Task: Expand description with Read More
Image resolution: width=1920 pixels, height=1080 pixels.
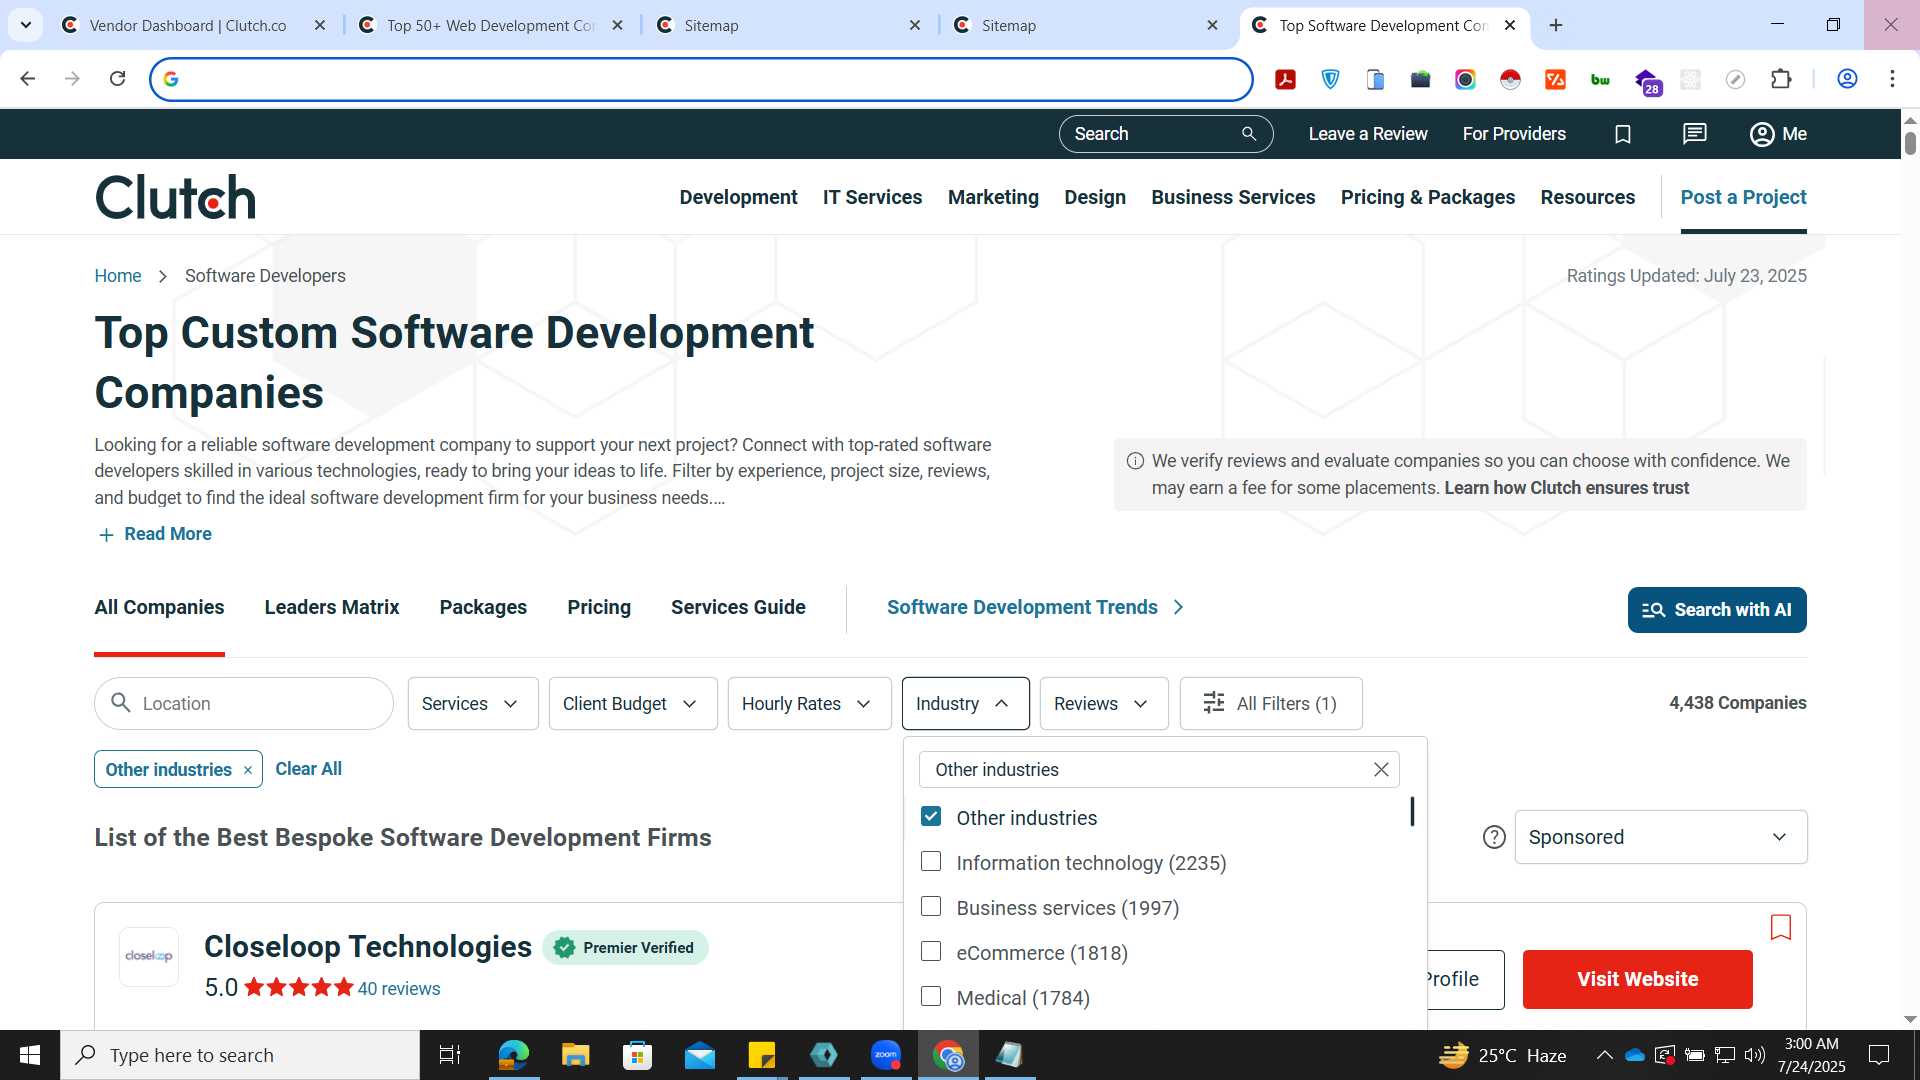Action: (x=154, y=534)
